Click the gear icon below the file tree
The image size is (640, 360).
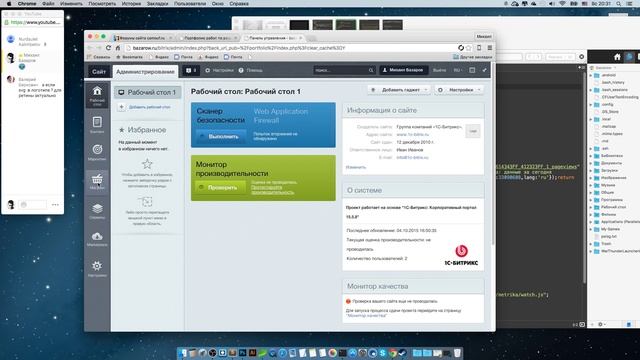click(x=600, y=324)
